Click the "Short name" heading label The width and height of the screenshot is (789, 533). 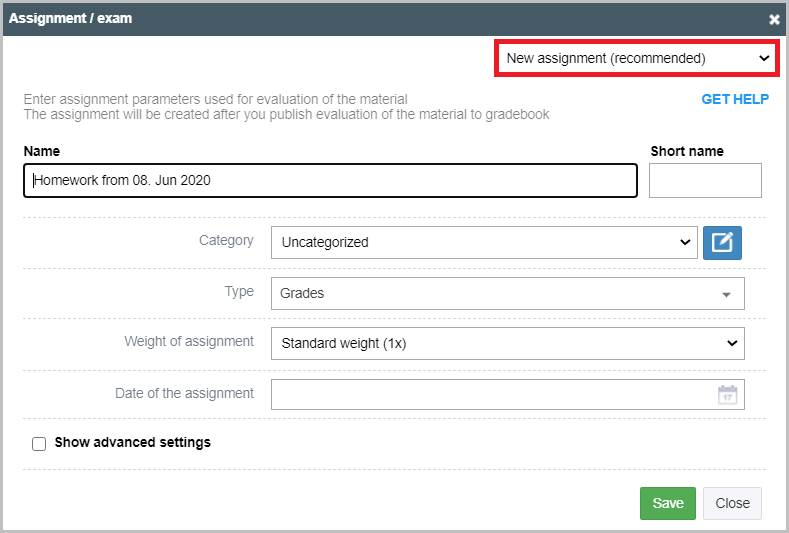point(687,151)
